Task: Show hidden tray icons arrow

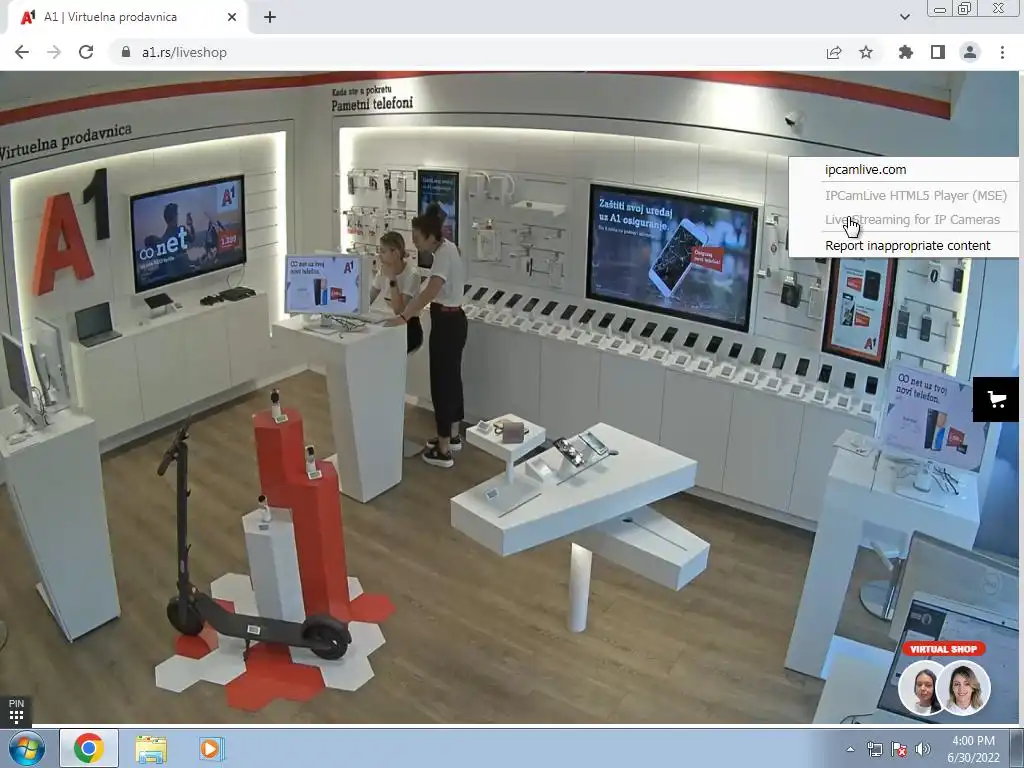Action: tap(850, 749)
